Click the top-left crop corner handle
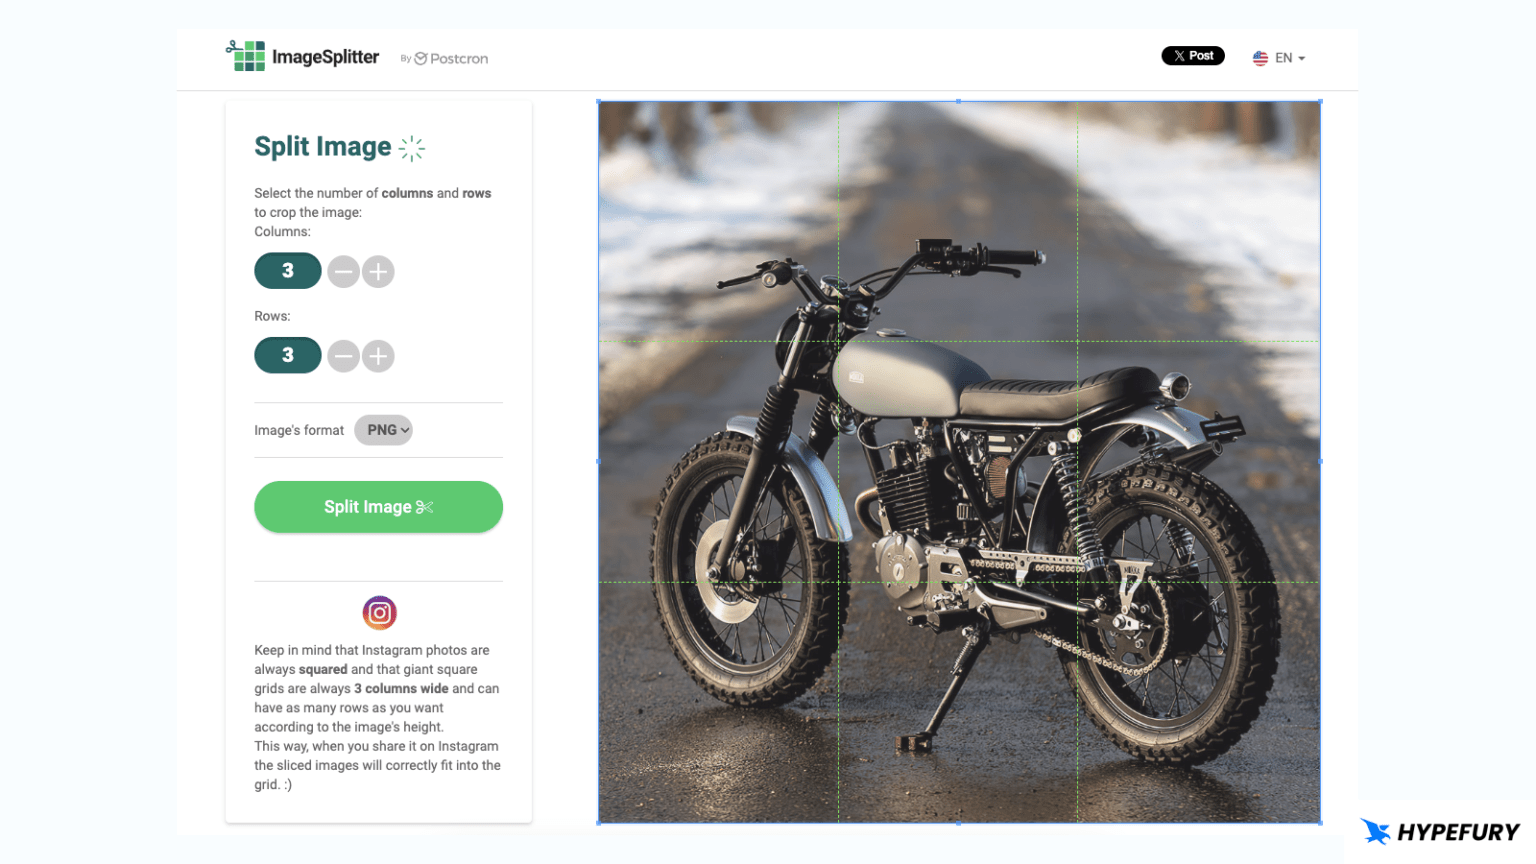 coord(599,101)
